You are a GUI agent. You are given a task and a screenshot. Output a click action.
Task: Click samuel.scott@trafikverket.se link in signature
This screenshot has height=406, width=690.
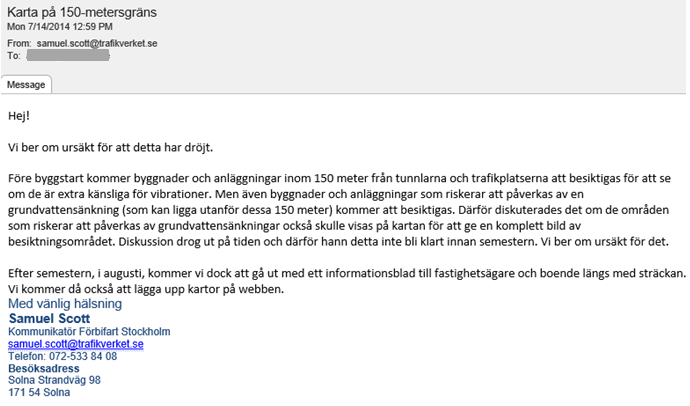pyautogui.click(x=76, y=344)
